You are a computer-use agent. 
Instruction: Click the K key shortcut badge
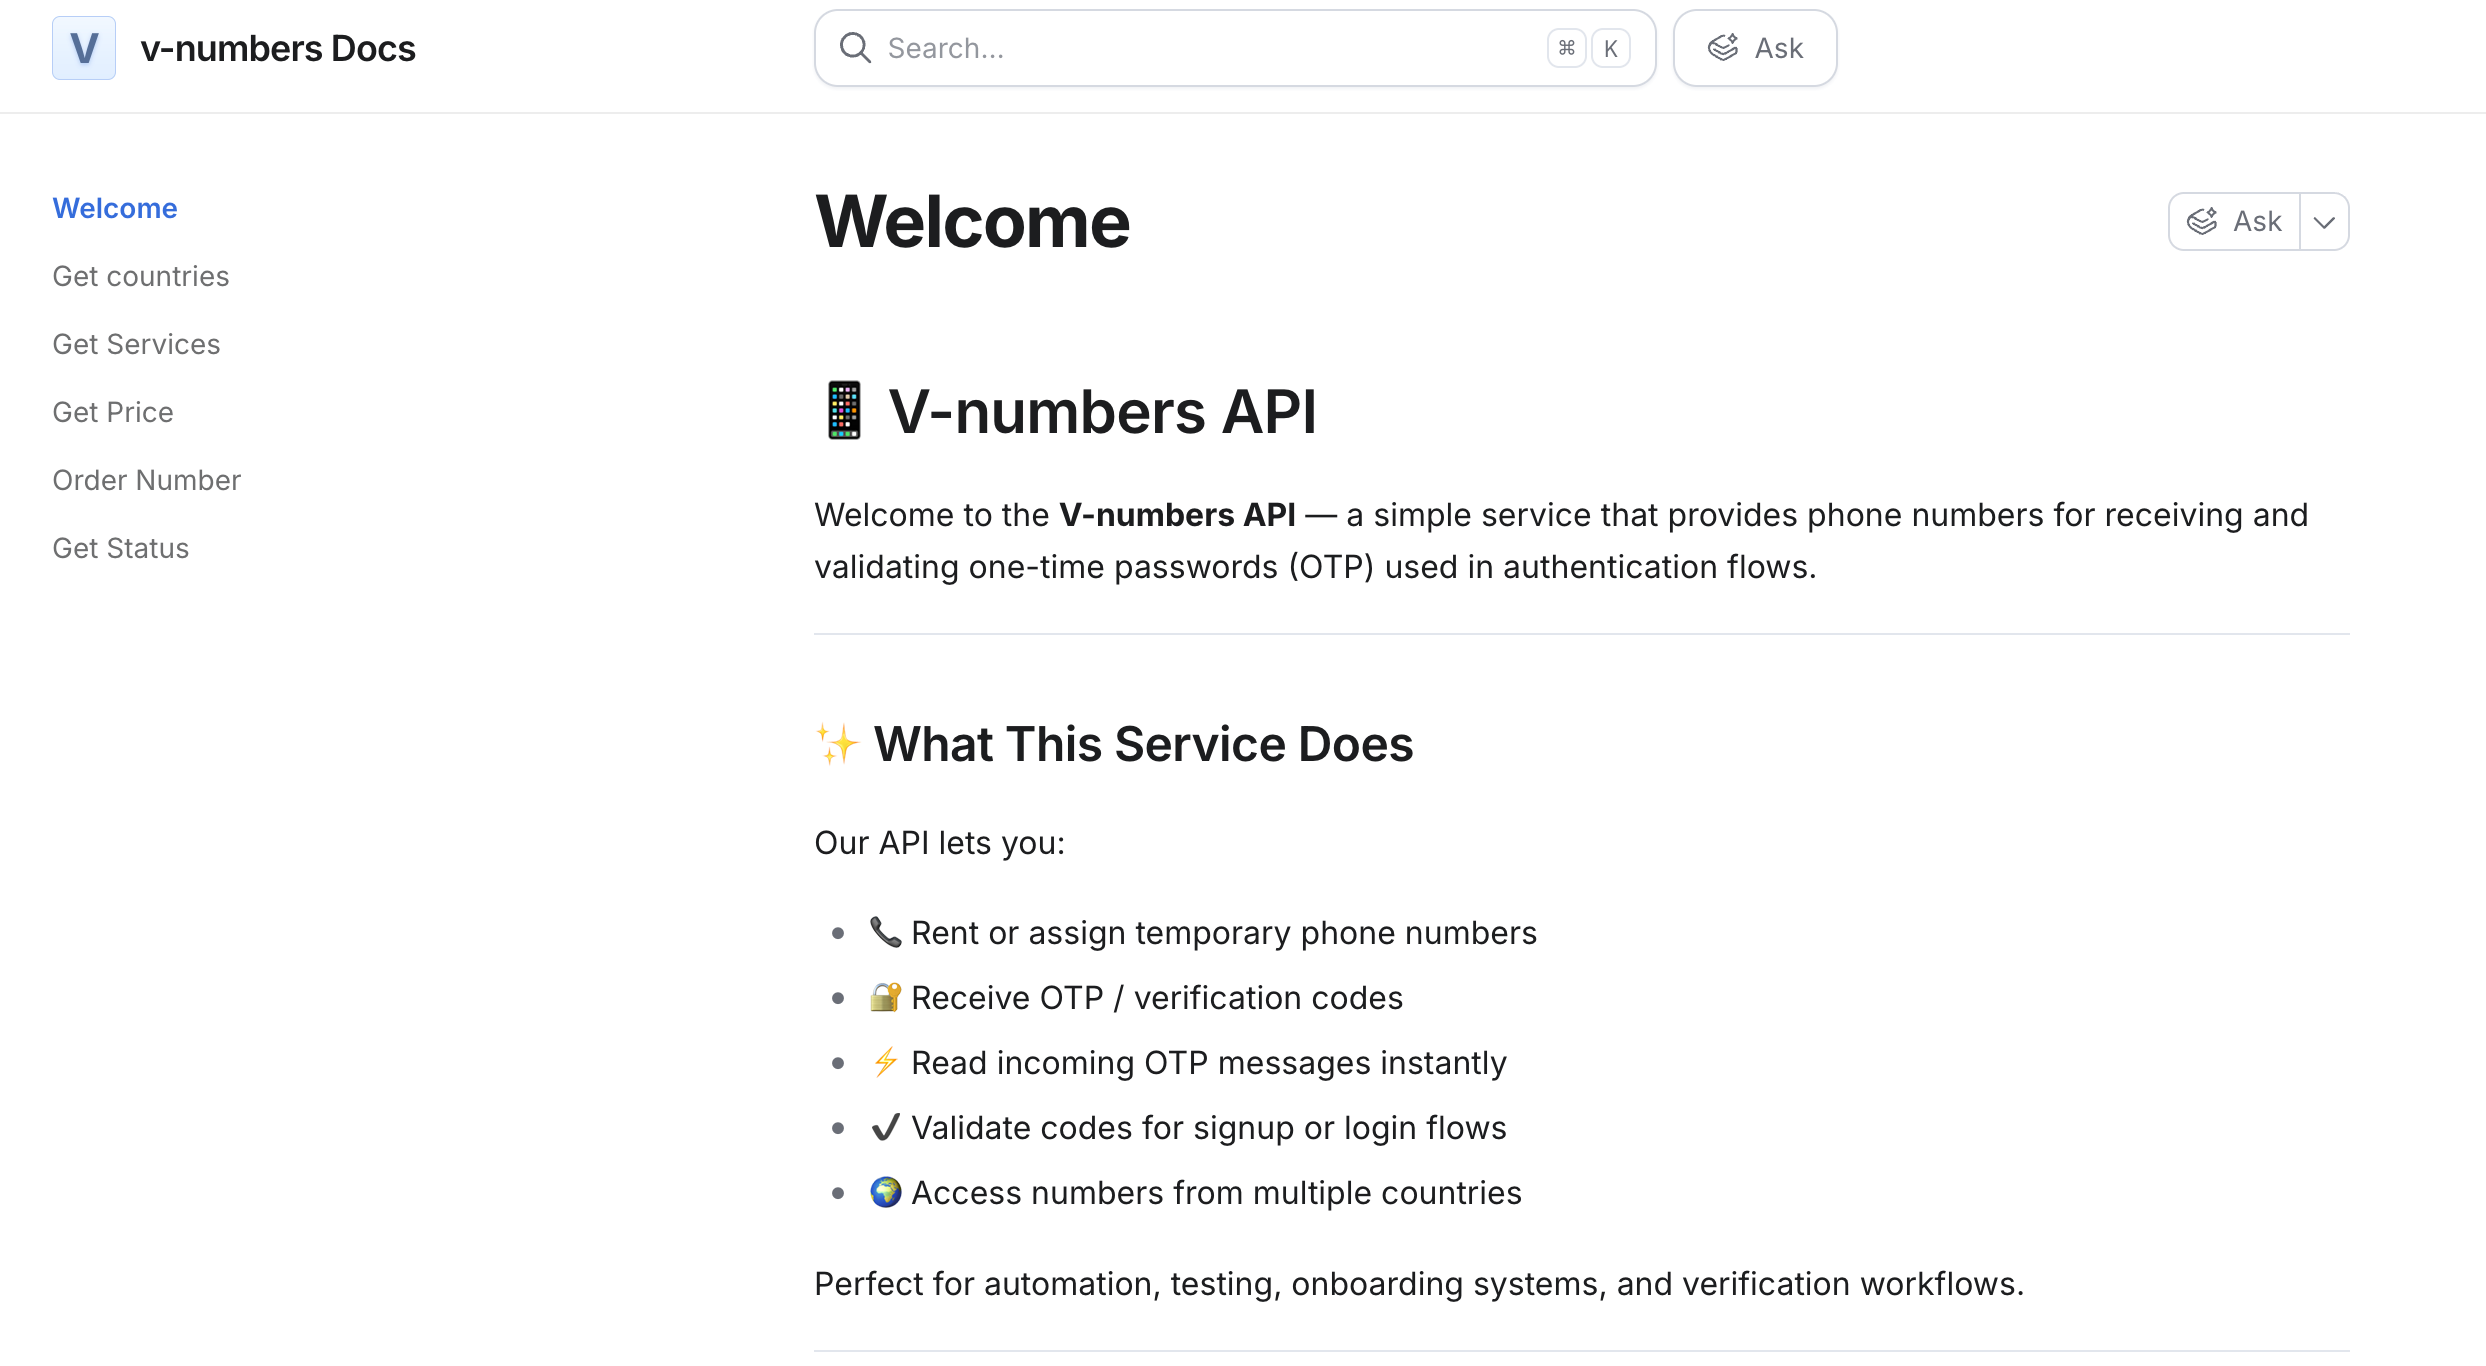[1611, 48]
